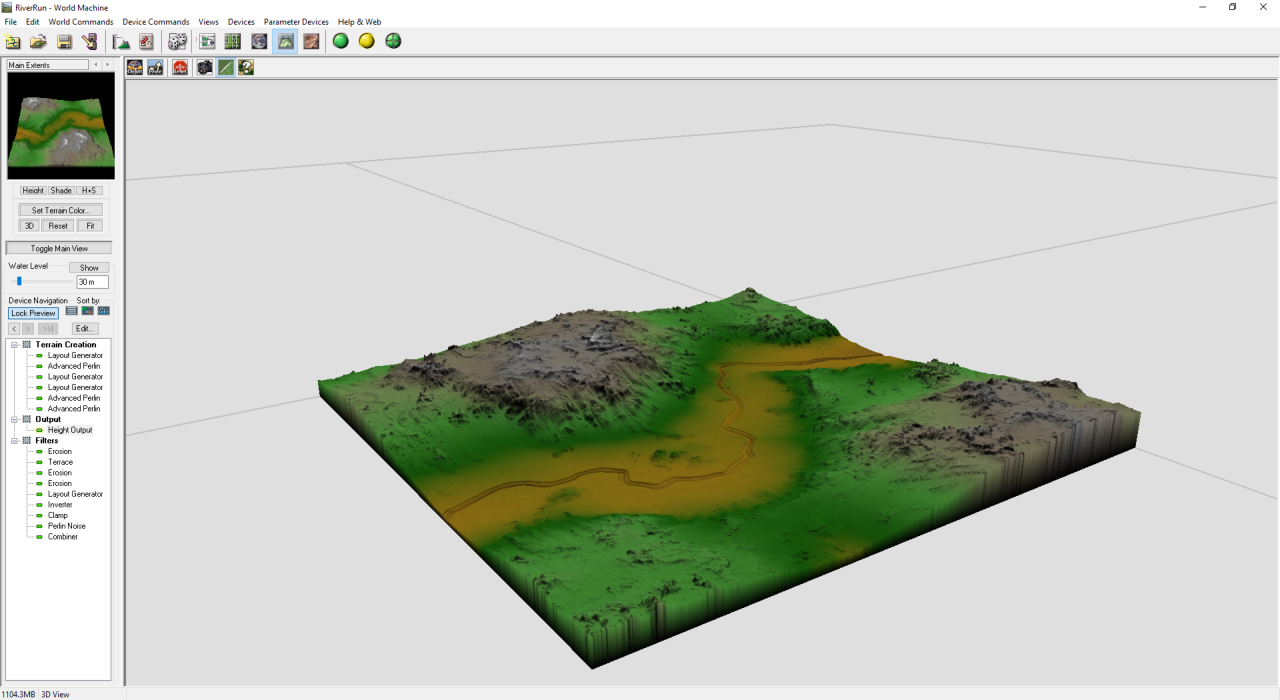Switch to the Explorer globe view icon

259,41
